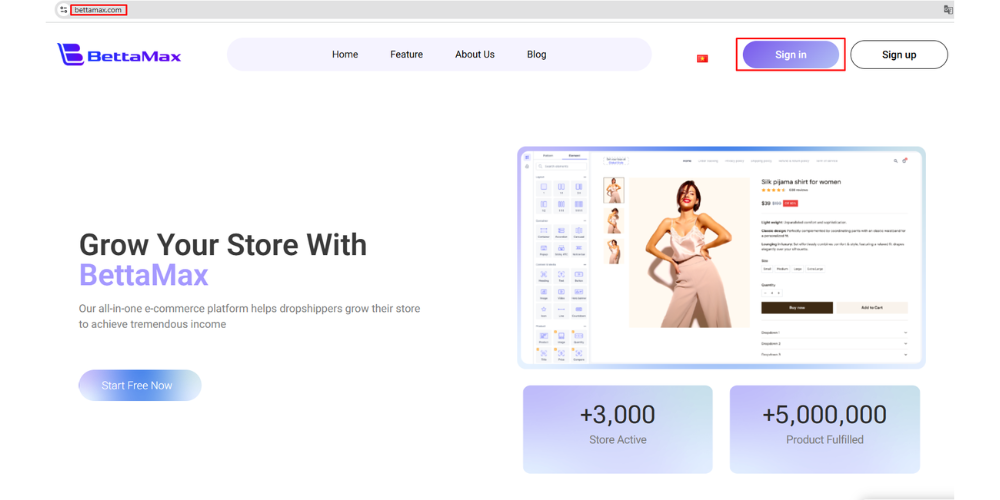Open the Blog nav item

point(536,54)
